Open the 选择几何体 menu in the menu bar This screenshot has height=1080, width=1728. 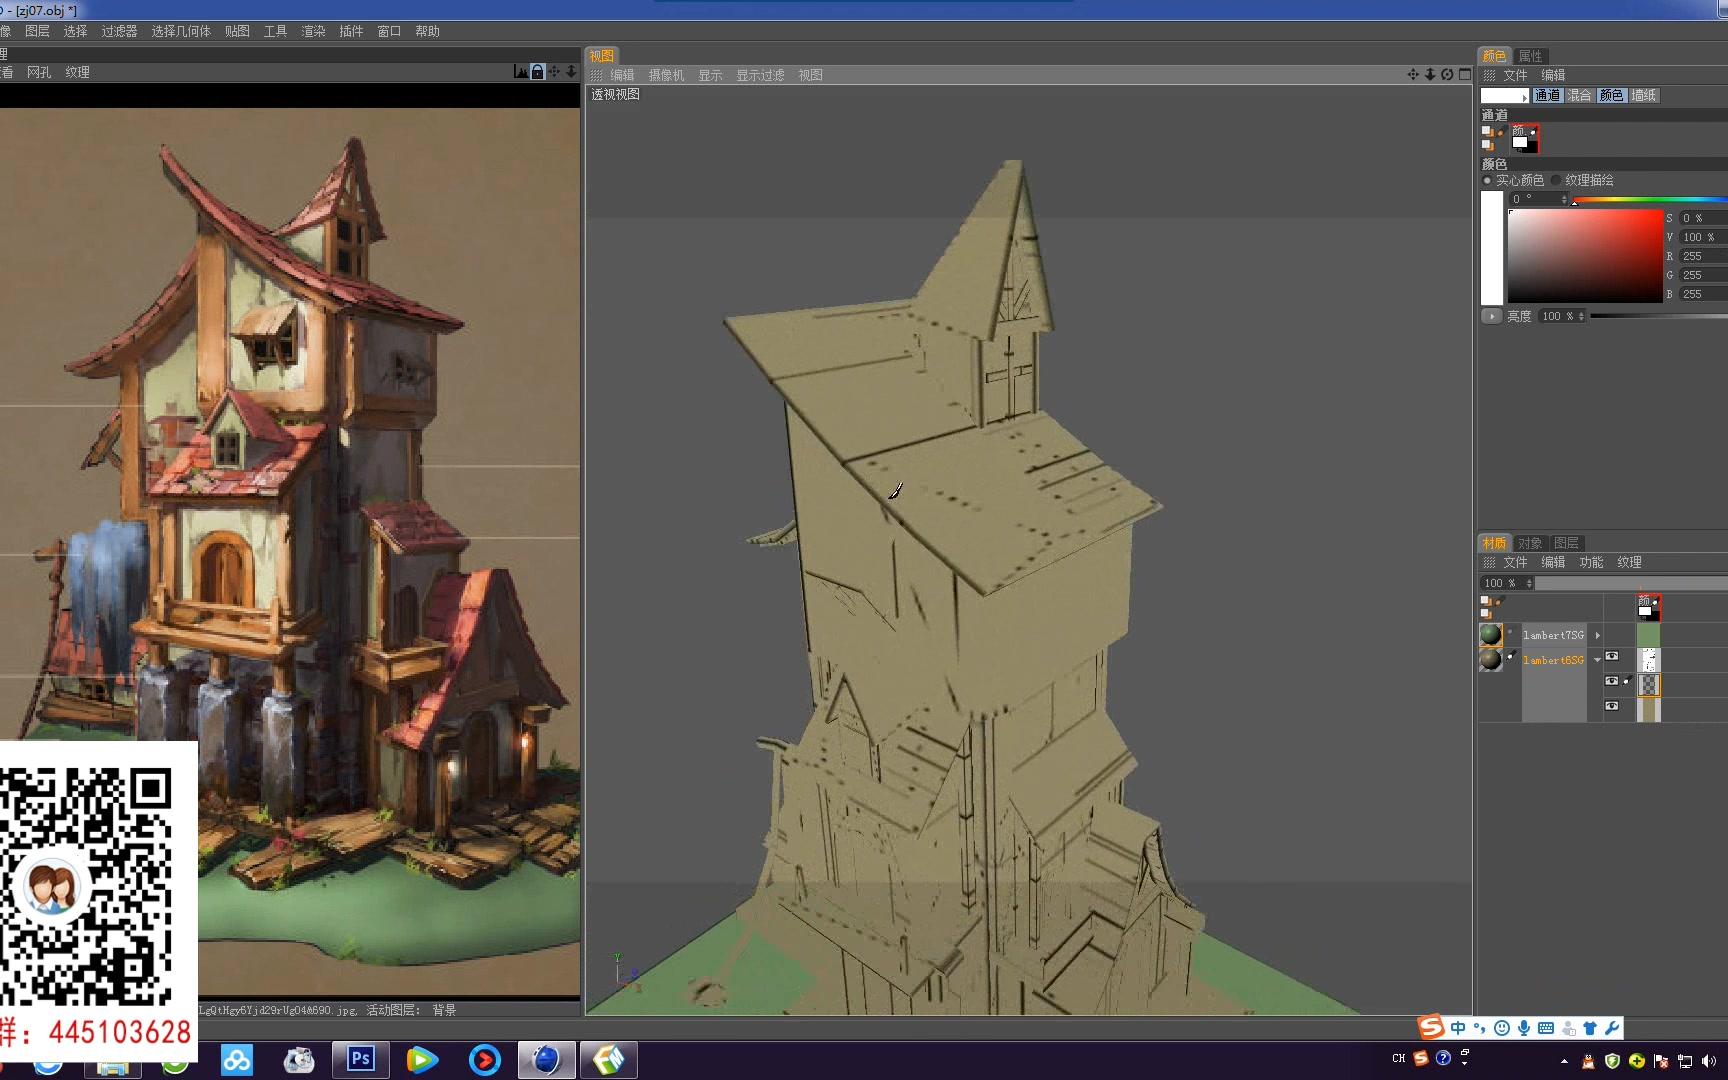181,31
